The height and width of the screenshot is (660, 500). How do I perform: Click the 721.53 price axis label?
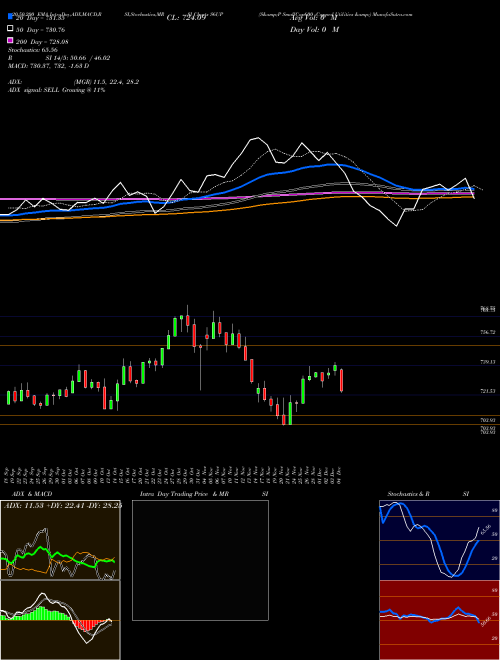[x=488, y=391]
